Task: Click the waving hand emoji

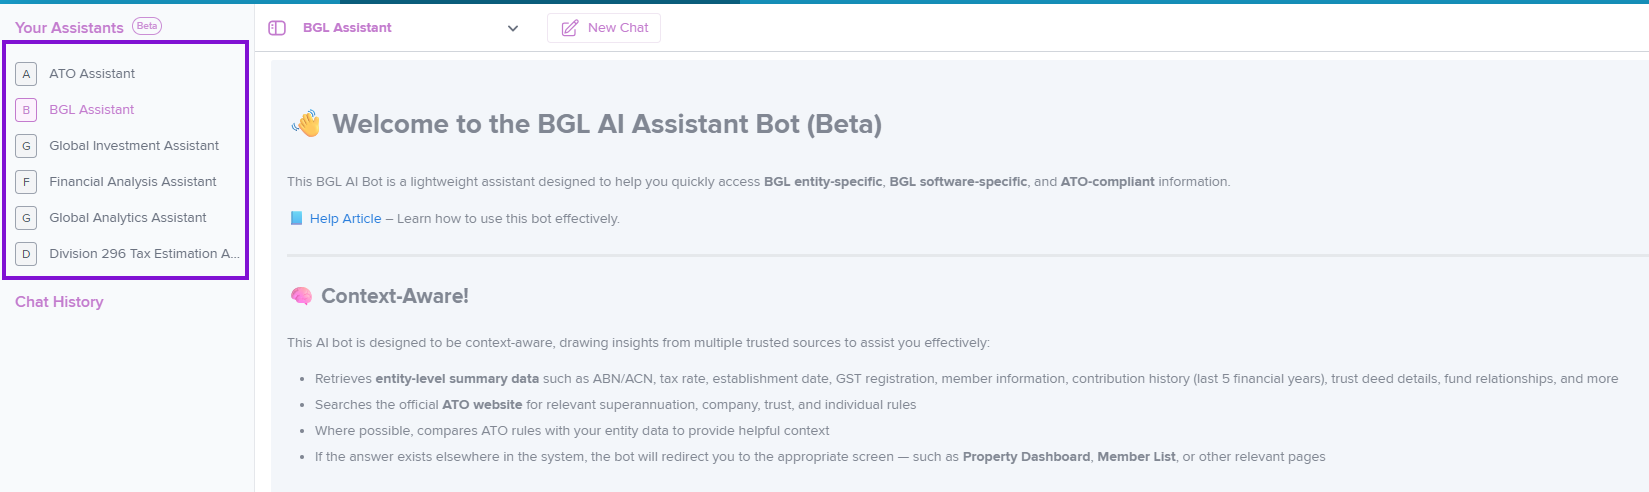Action: click(x=306, y=124)
